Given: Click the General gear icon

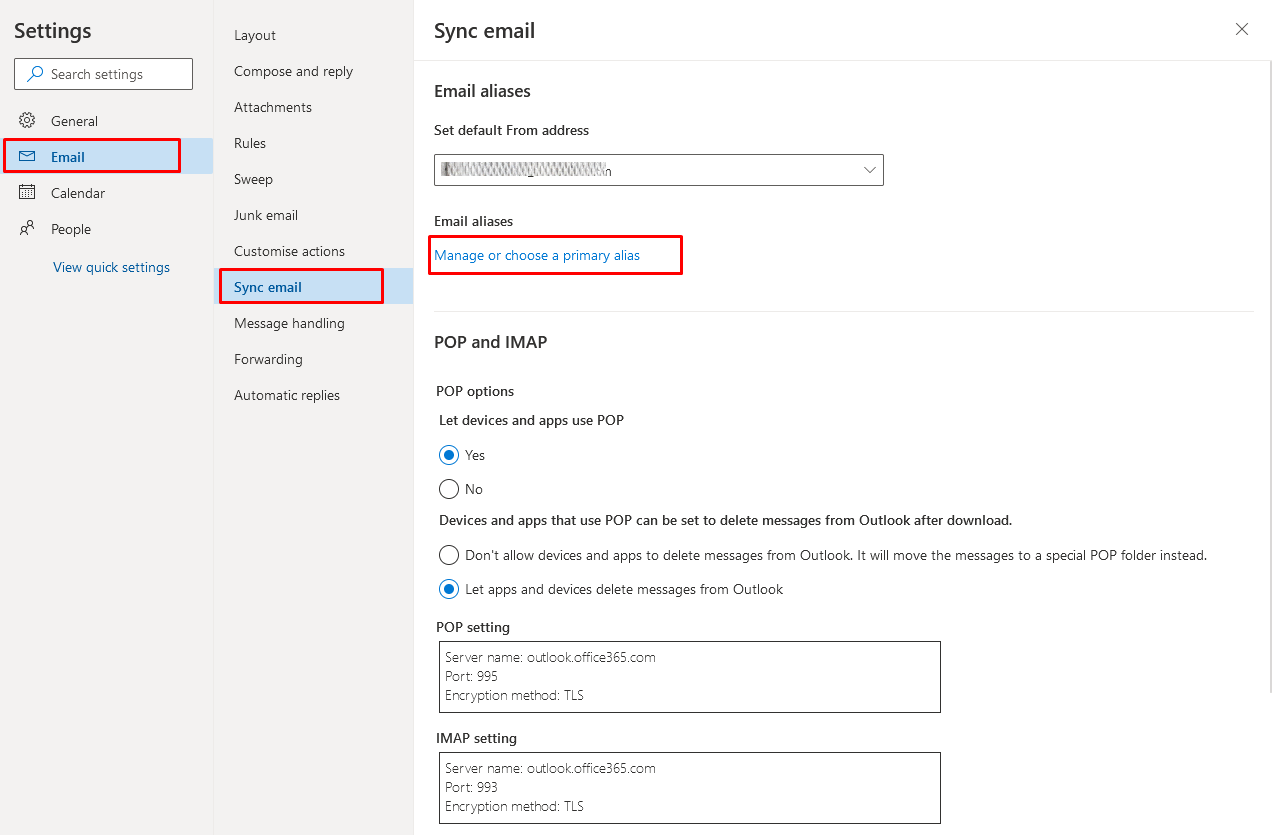Looking at the screenshot, I should 27,121.
